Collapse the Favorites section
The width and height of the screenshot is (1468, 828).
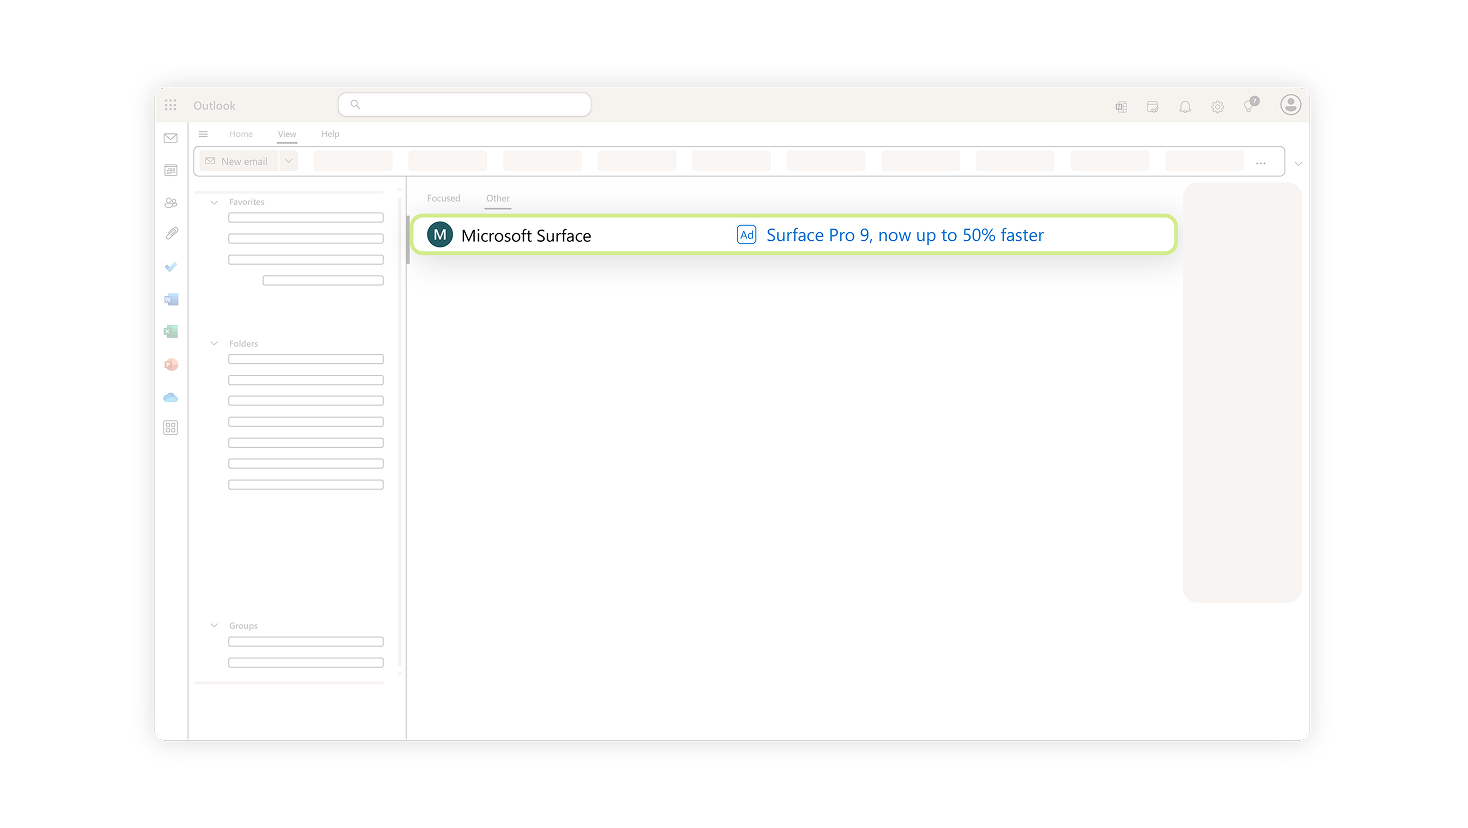[214, 202]
